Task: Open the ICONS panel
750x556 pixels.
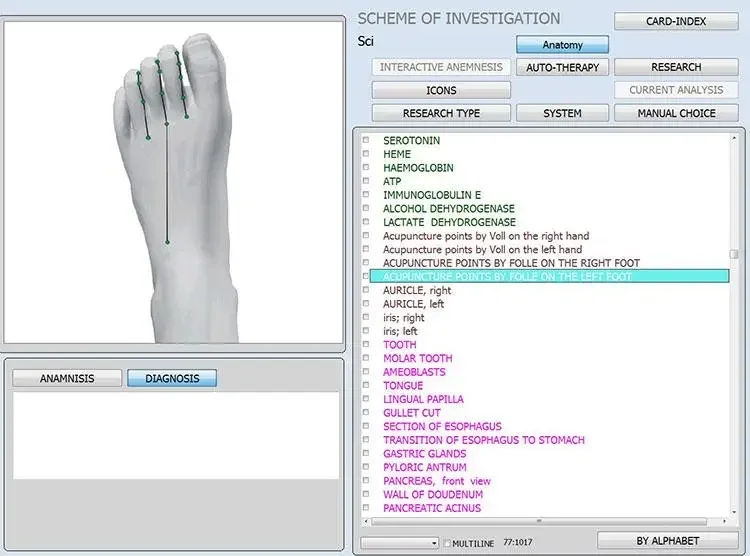Action: coord(441,90)
